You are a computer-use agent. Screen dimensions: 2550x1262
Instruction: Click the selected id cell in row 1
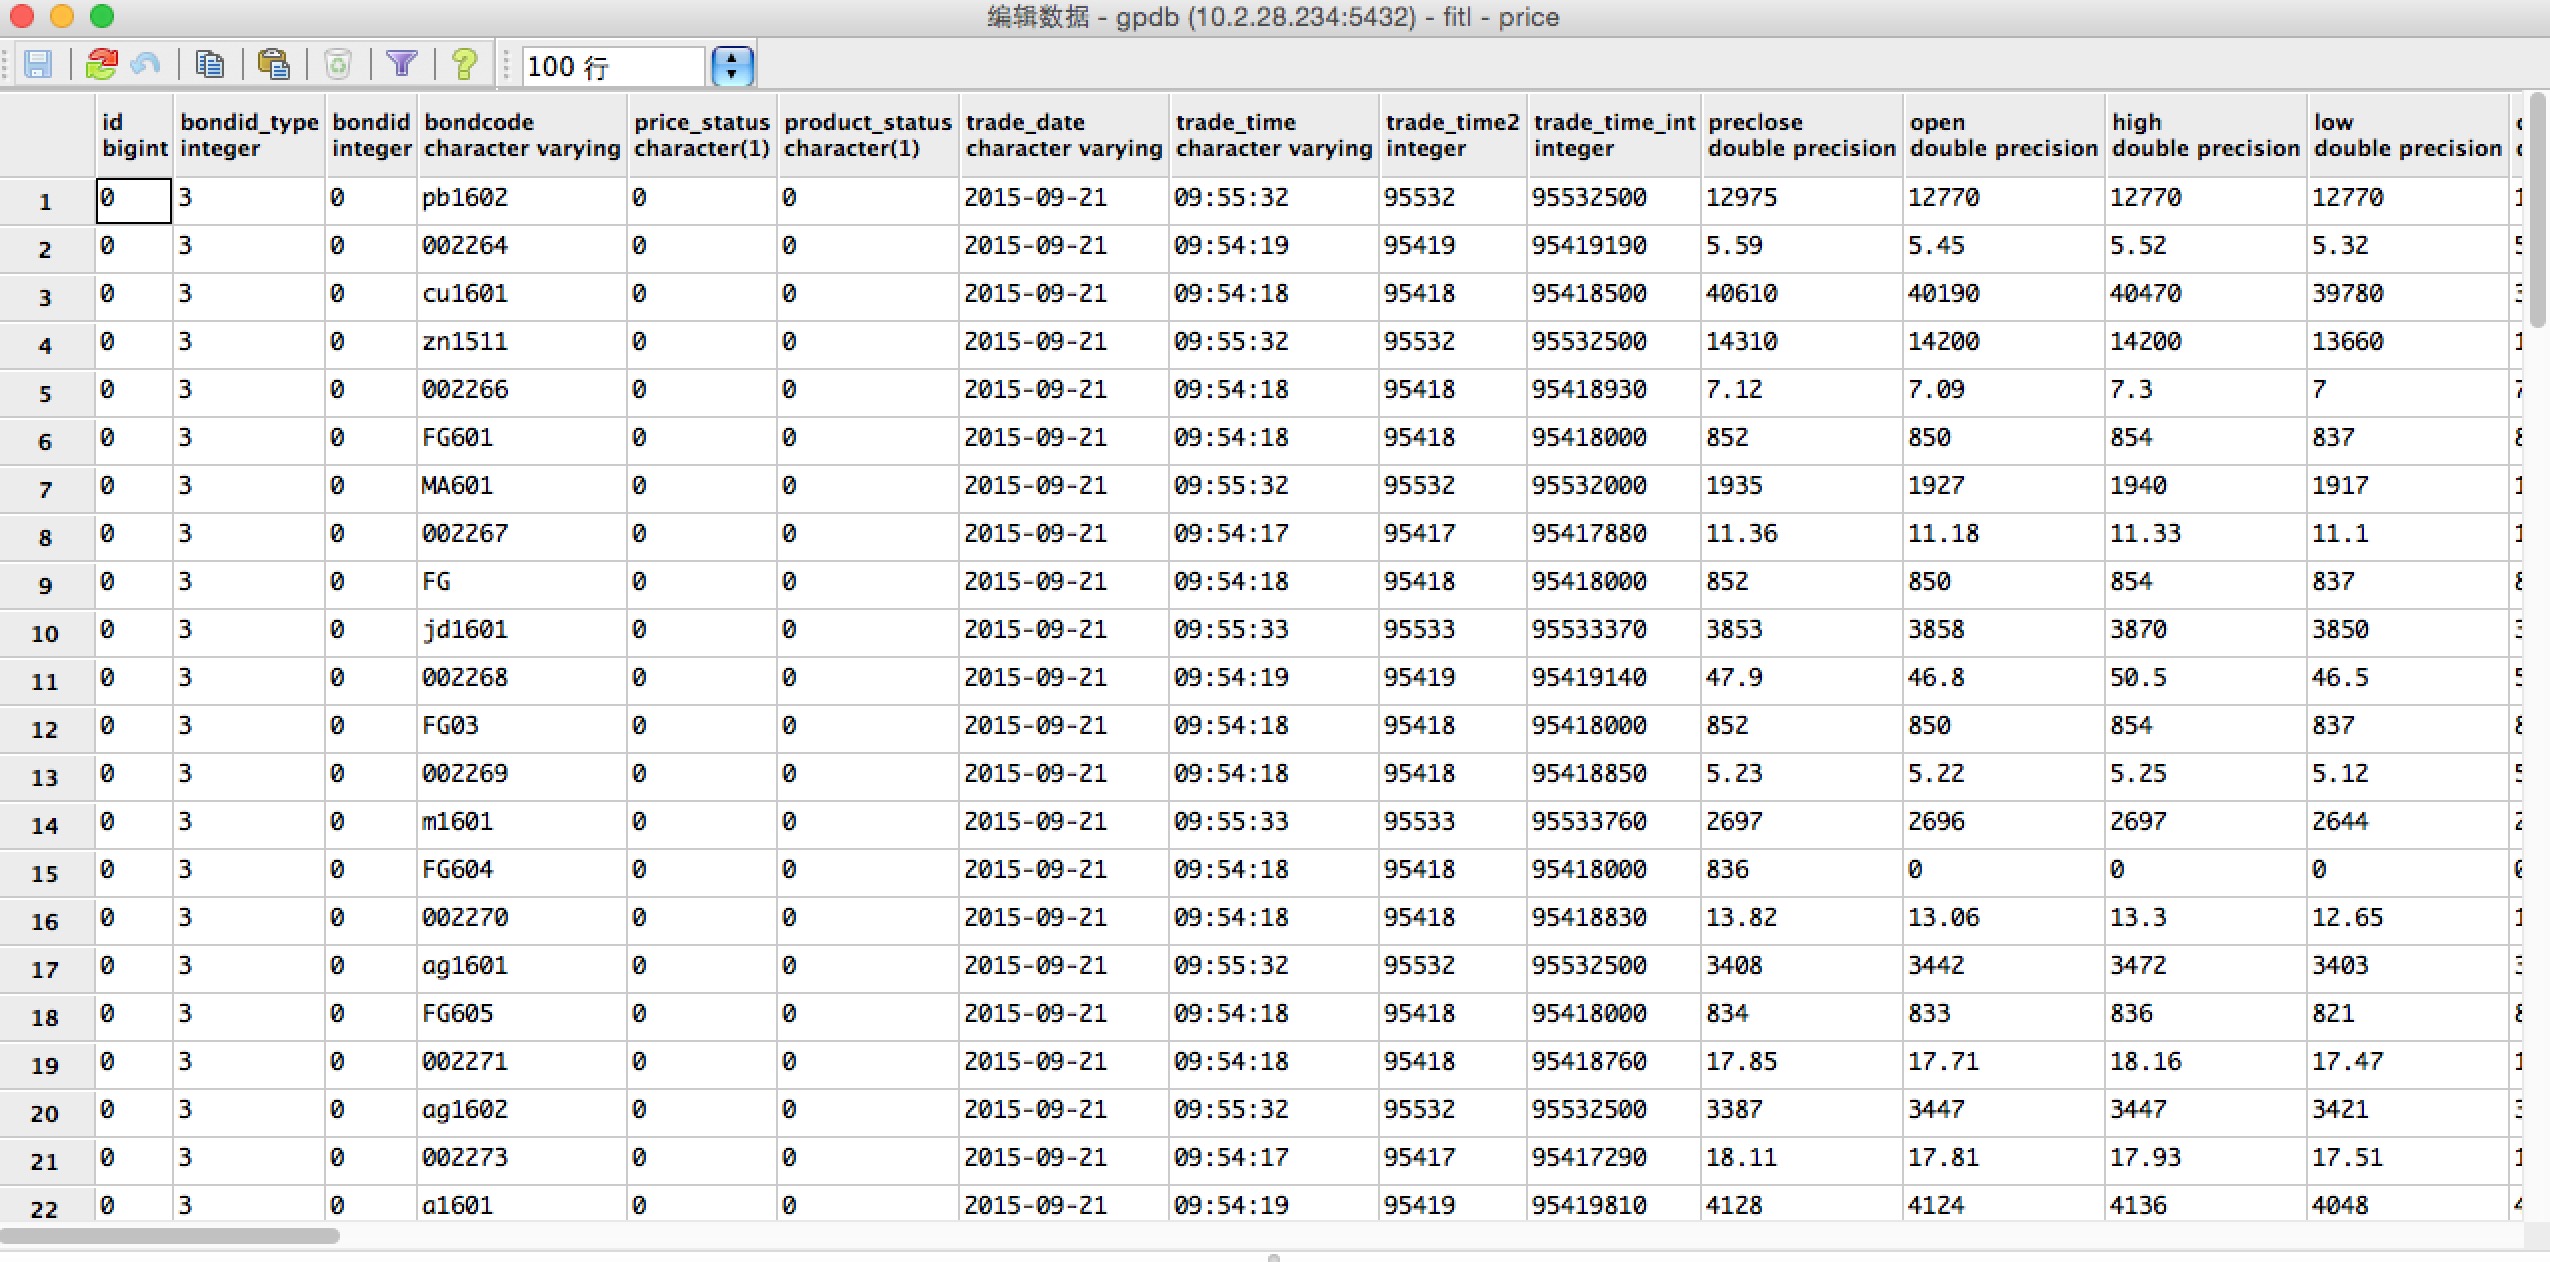pos(134,201)
